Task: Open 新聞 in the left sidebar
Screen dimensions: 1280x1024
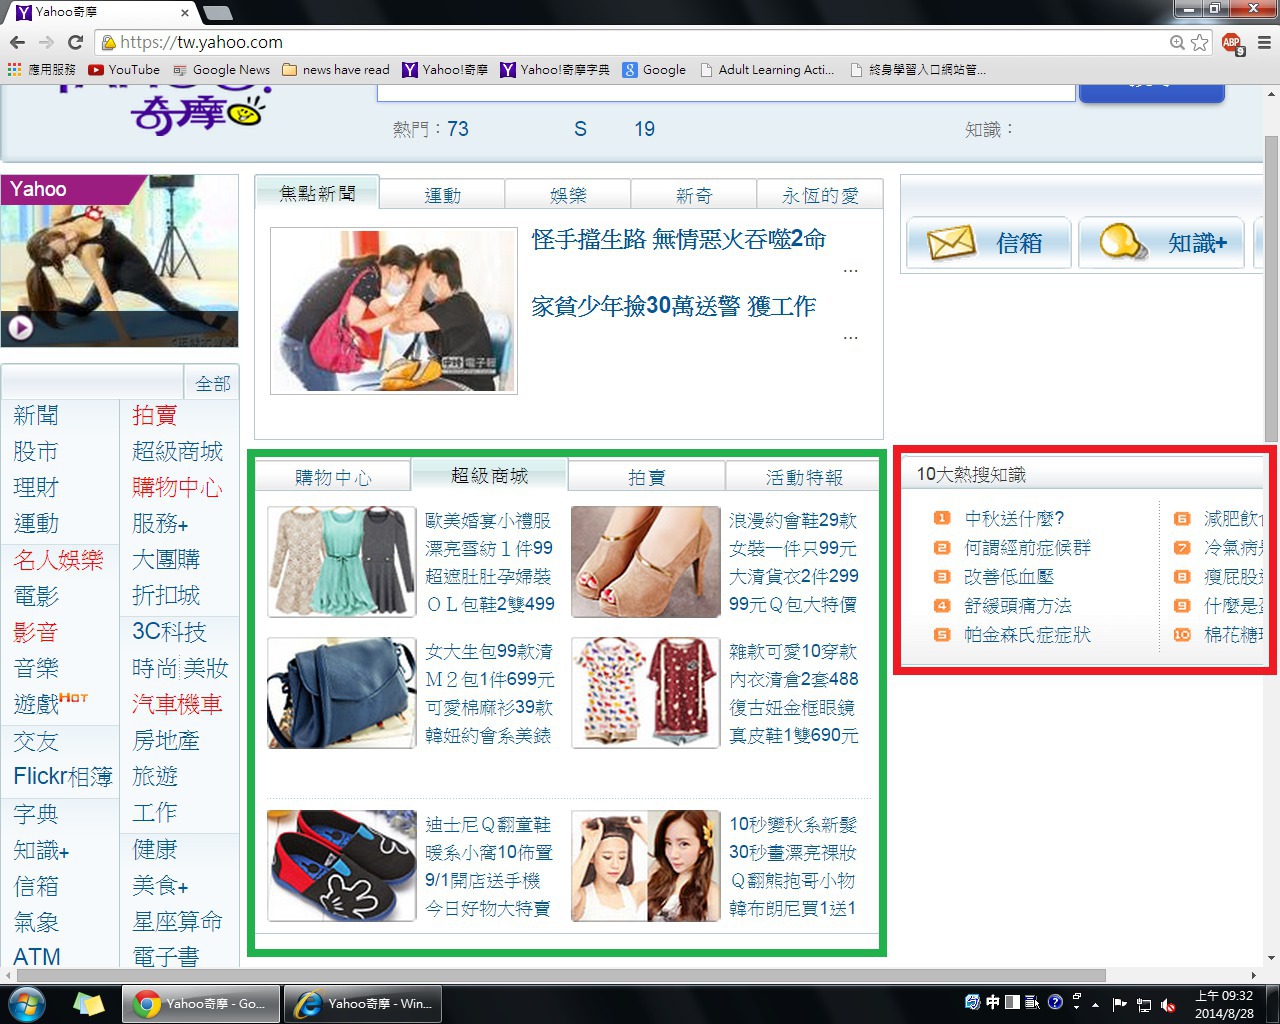Action: [x=36, y=415]
